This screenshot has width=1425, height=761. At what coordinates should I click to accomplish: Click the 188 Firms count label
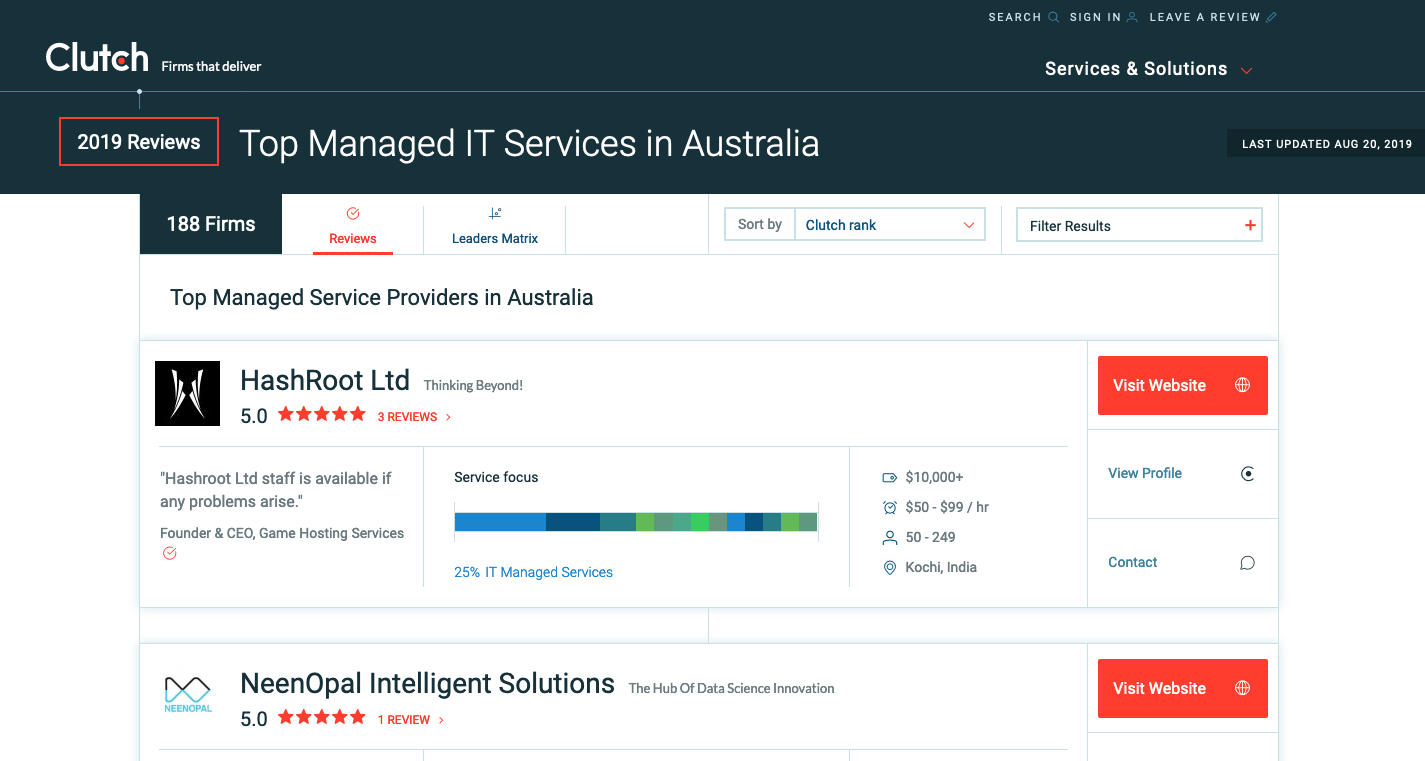tap(211, 224)
